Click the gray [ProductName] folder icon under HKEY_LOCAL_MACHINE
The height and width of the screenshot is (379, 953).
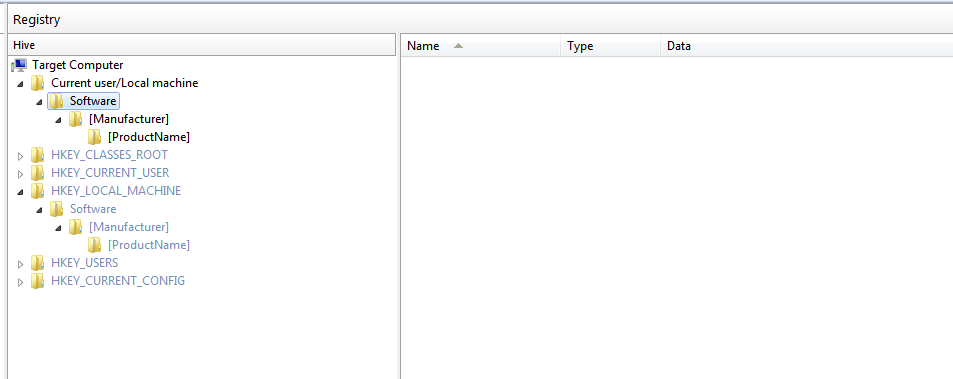[94, 245]
